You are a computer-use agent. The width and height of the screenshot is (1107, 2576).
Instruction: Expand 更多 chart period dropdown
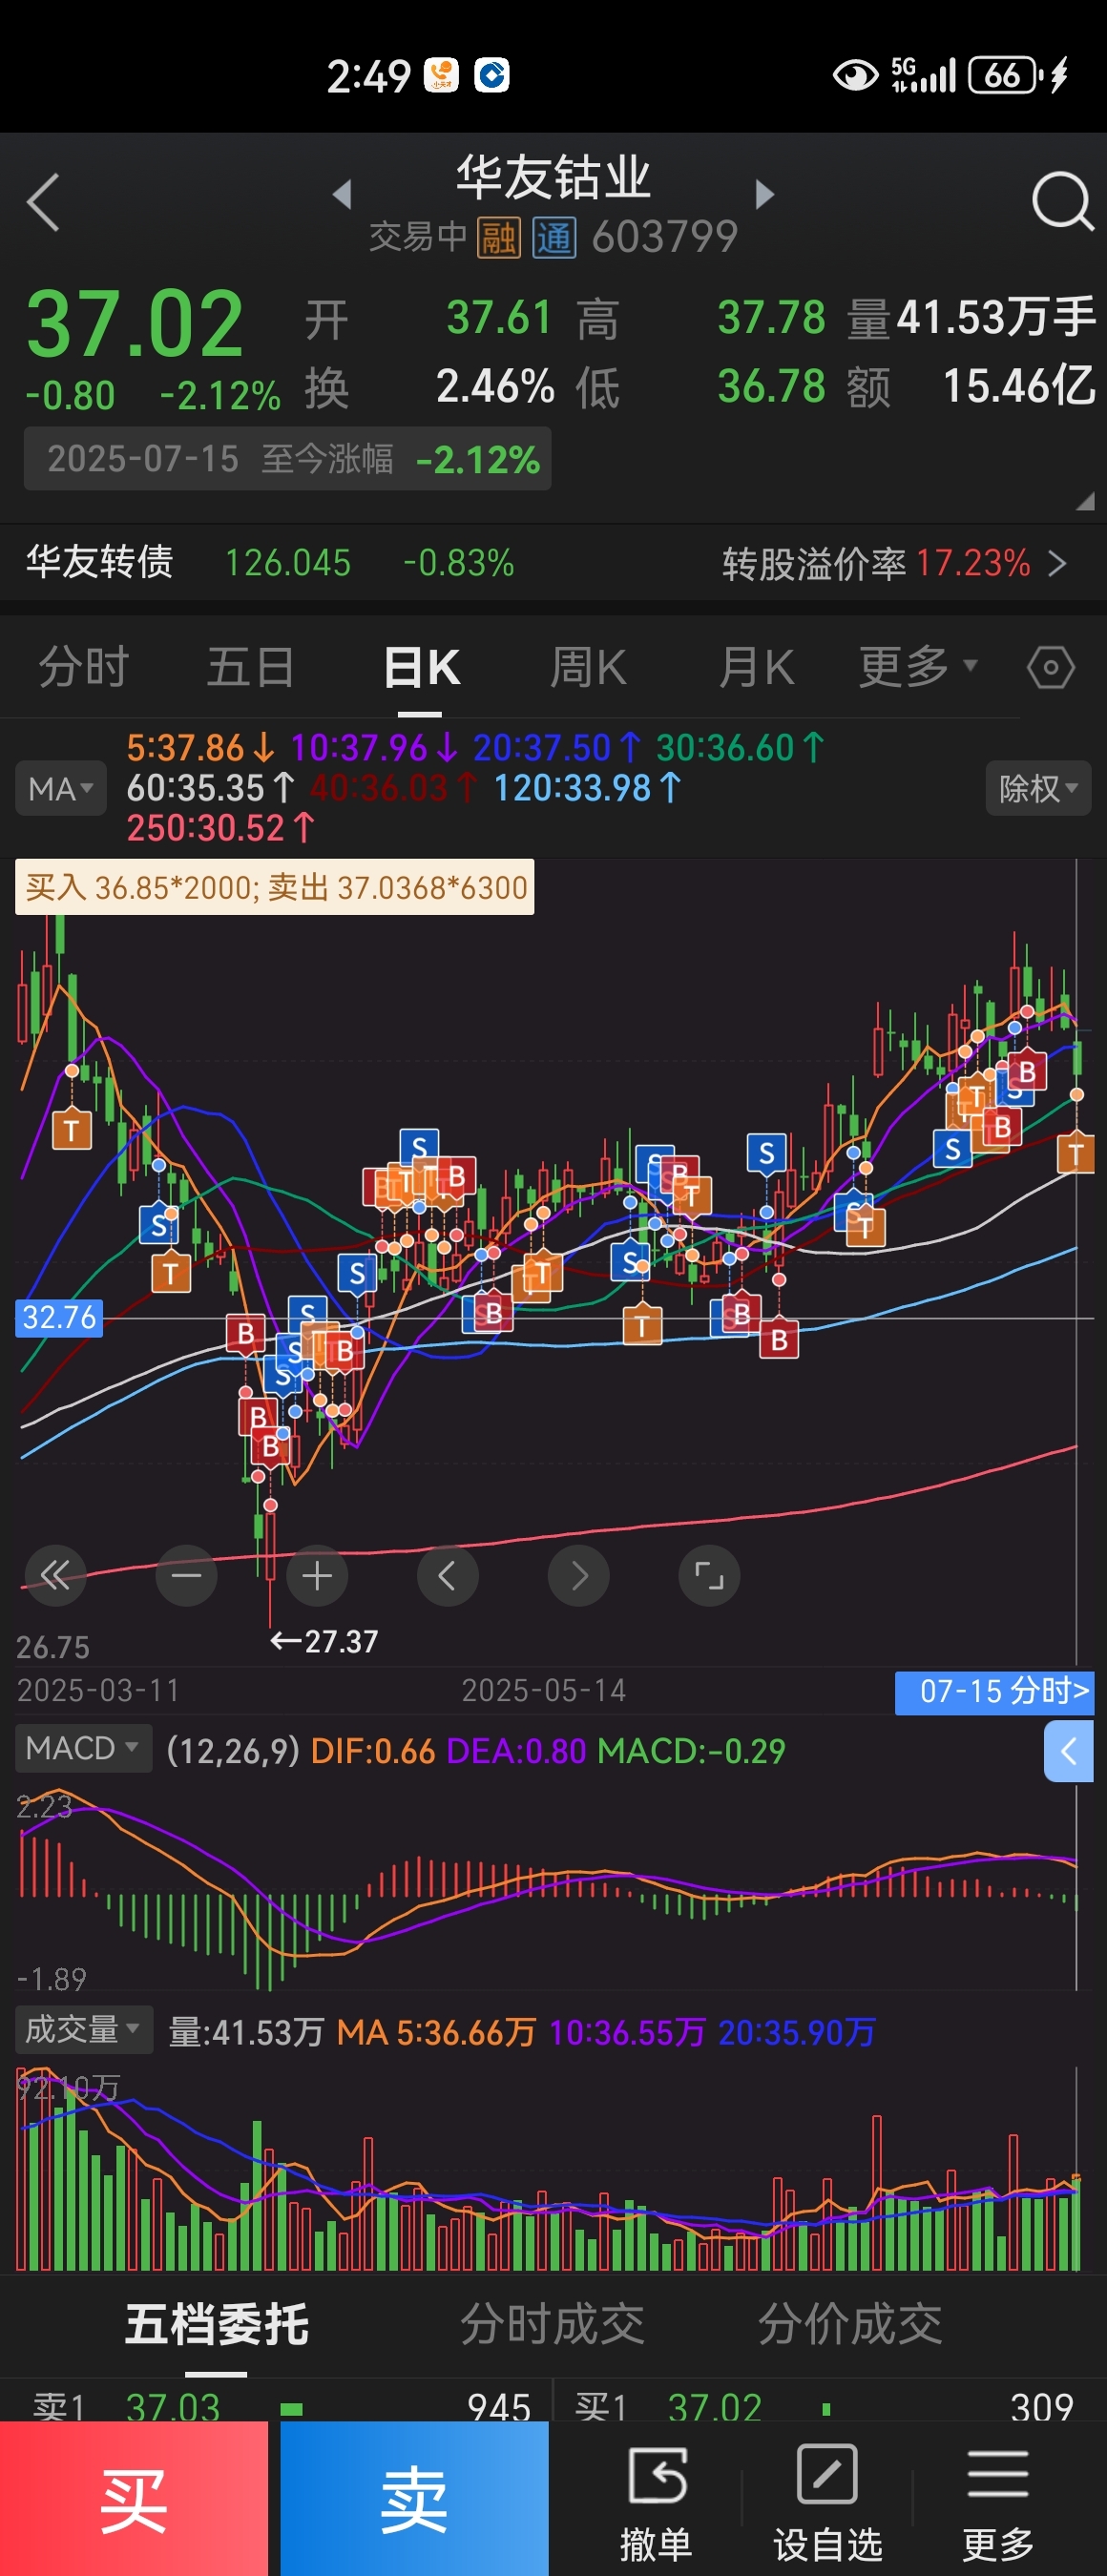pos(918,666)
